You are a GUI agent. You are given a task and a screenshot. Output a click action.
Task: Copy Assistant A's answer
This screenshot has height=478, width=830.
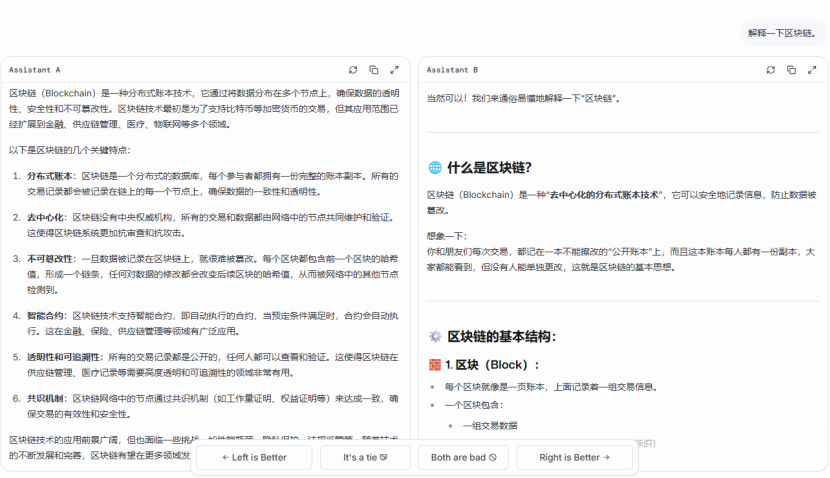coord(373,70)
